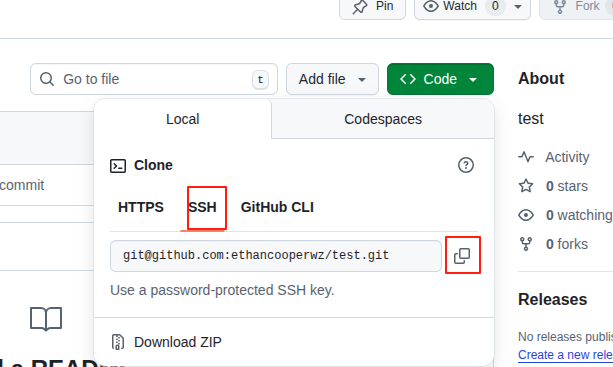Image resolution: width=613 pixels, height=367 pixels.
Task: Click the t shortcut key hint
Action: [x=260, y=80]
